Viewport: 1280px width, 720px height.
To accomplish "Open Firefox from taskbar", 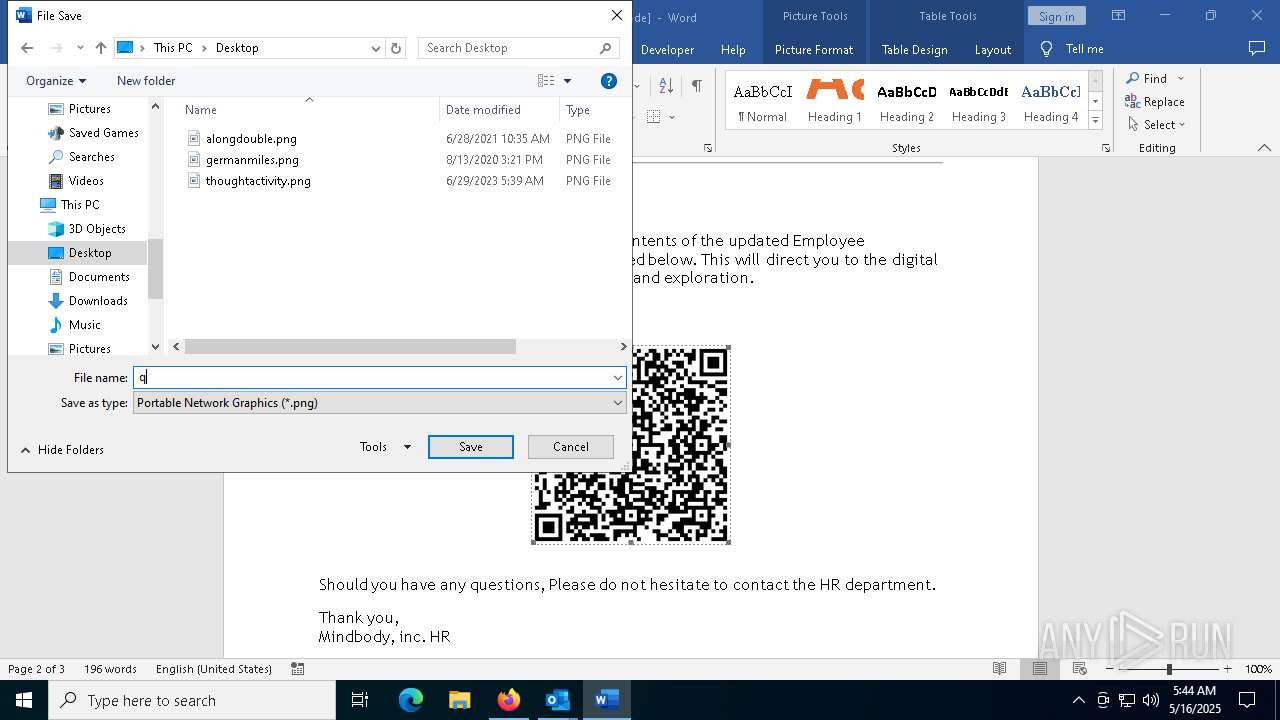I will [509, 700].
